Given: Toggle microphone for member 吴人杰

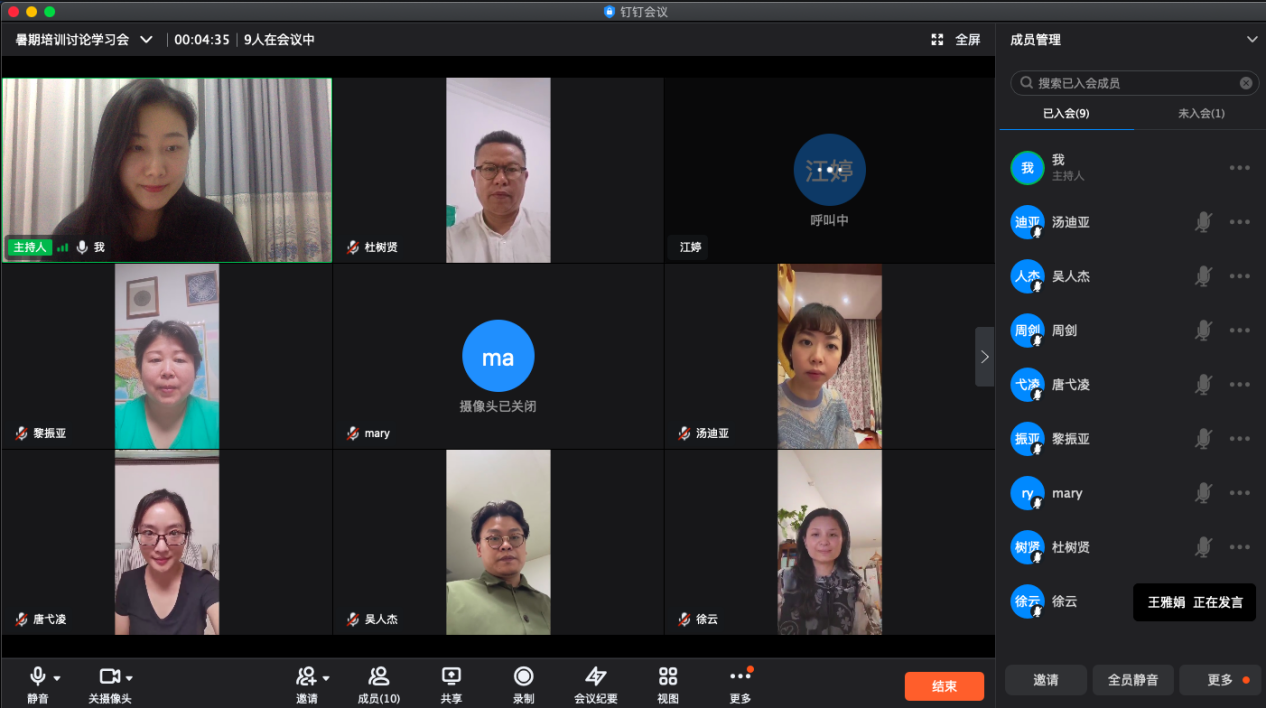Looking at the screenshot, I should point(1204,276).
